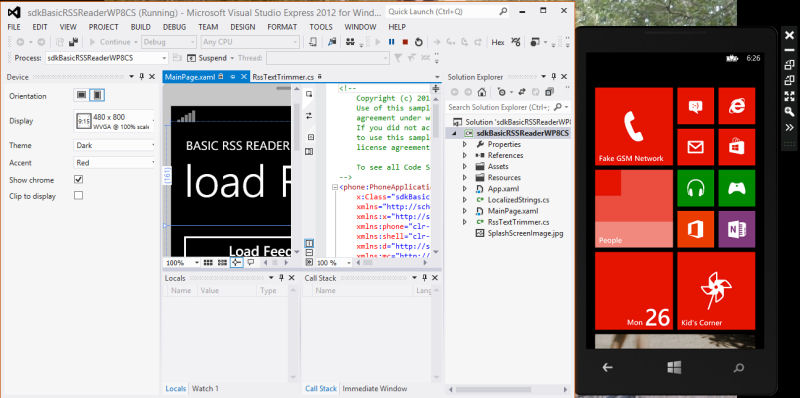The height and width of the screenshot is (398, 800).
Task: Open Messaging tile on emulator
Action: click(x=695, y=106)
